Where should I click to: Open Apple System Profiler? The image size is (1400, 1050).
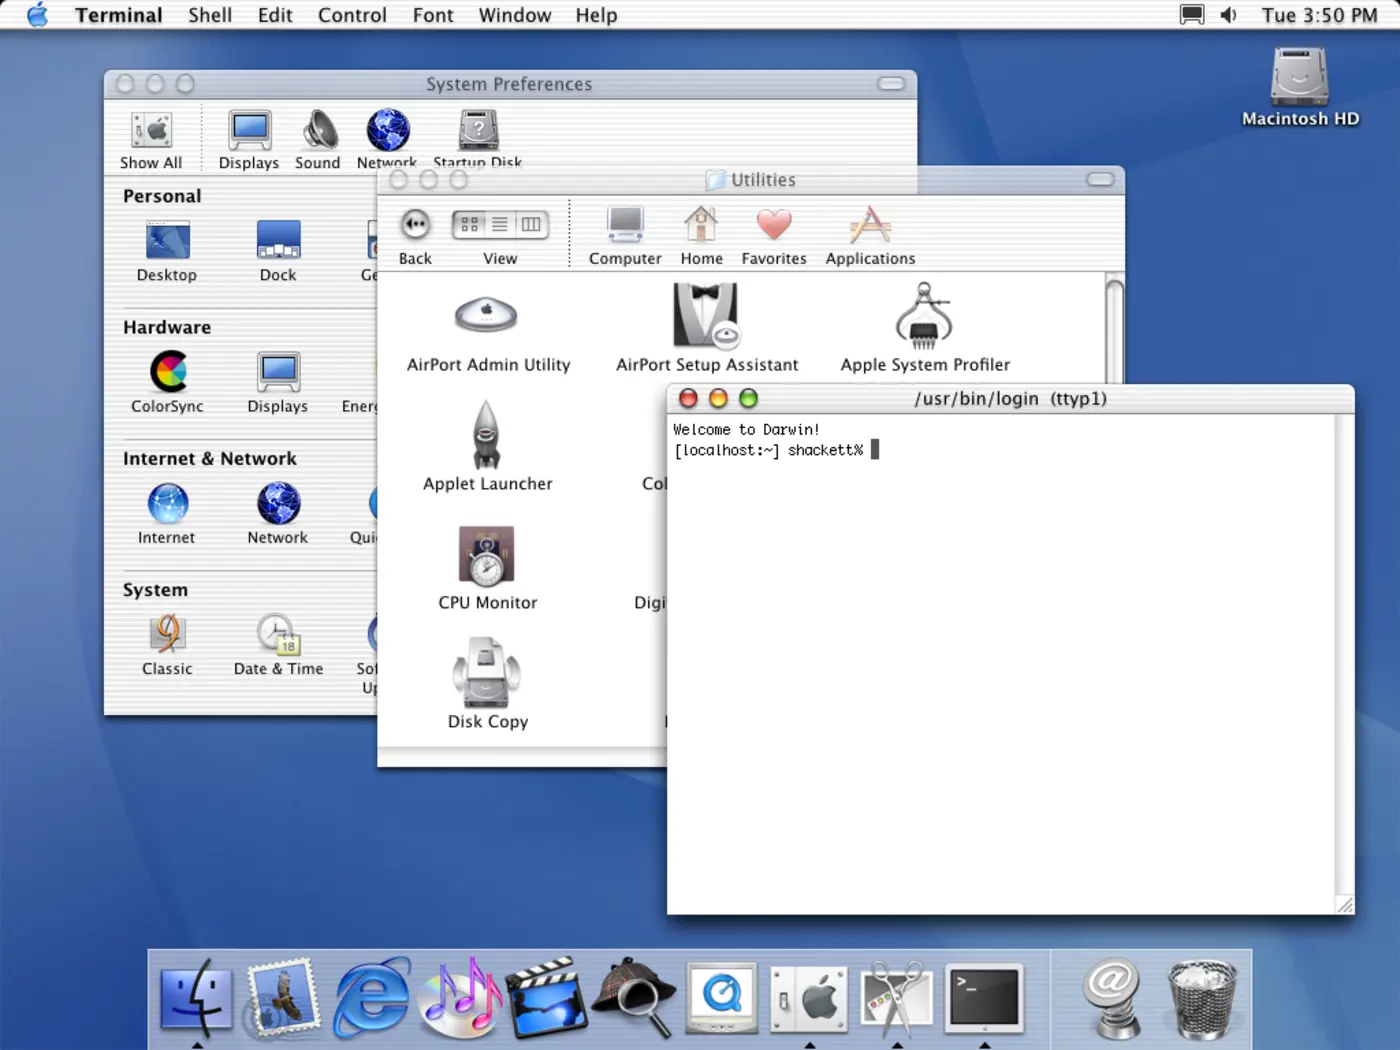[924, 316]
